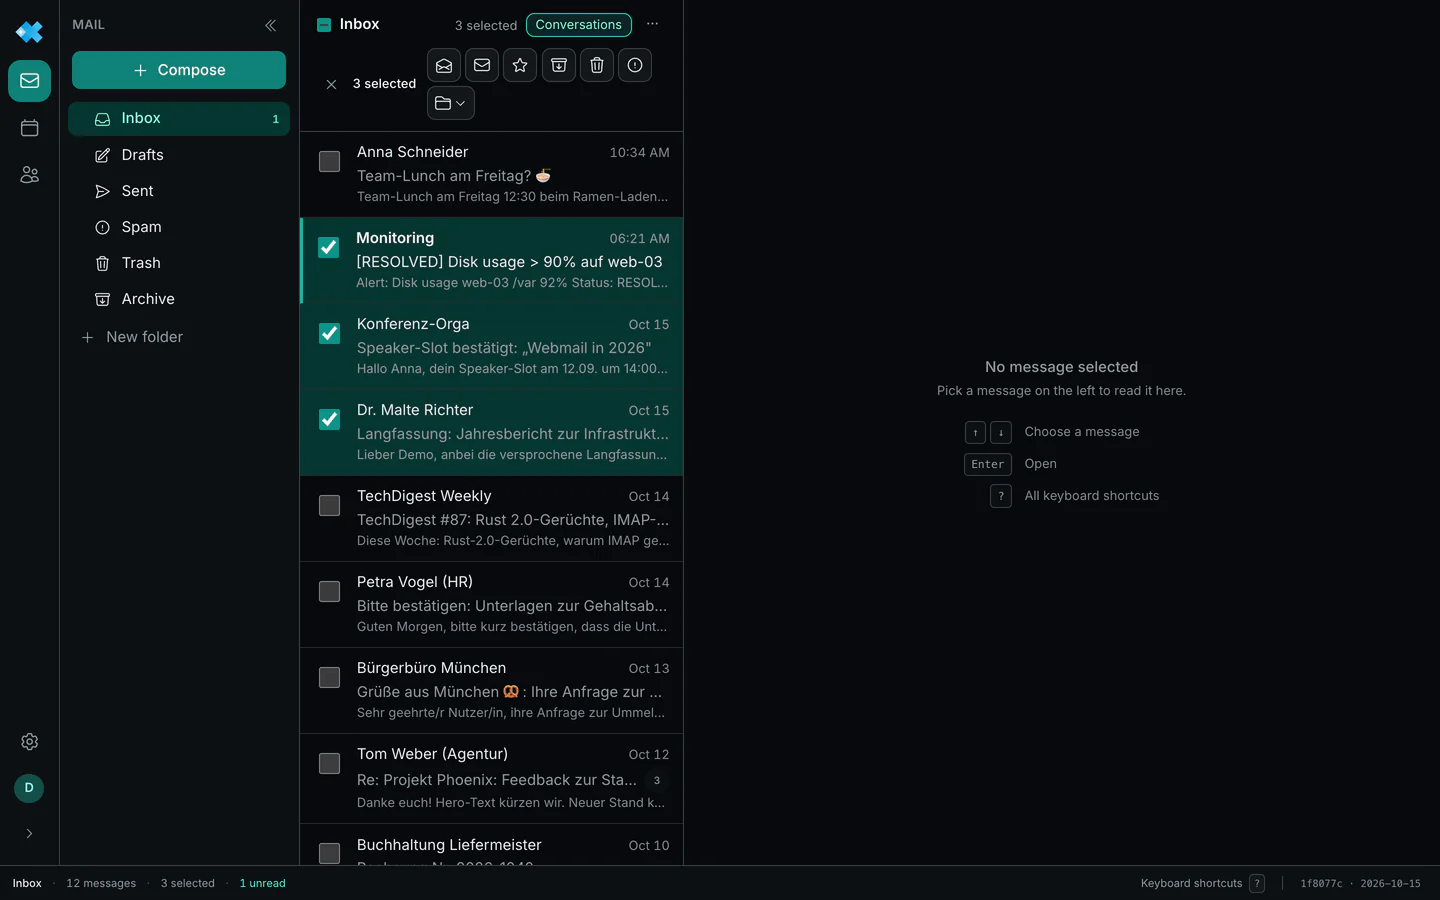This screenshot has width=1440, height=900.
Task: Open the Drafts folder
Action: pos(179,155)
